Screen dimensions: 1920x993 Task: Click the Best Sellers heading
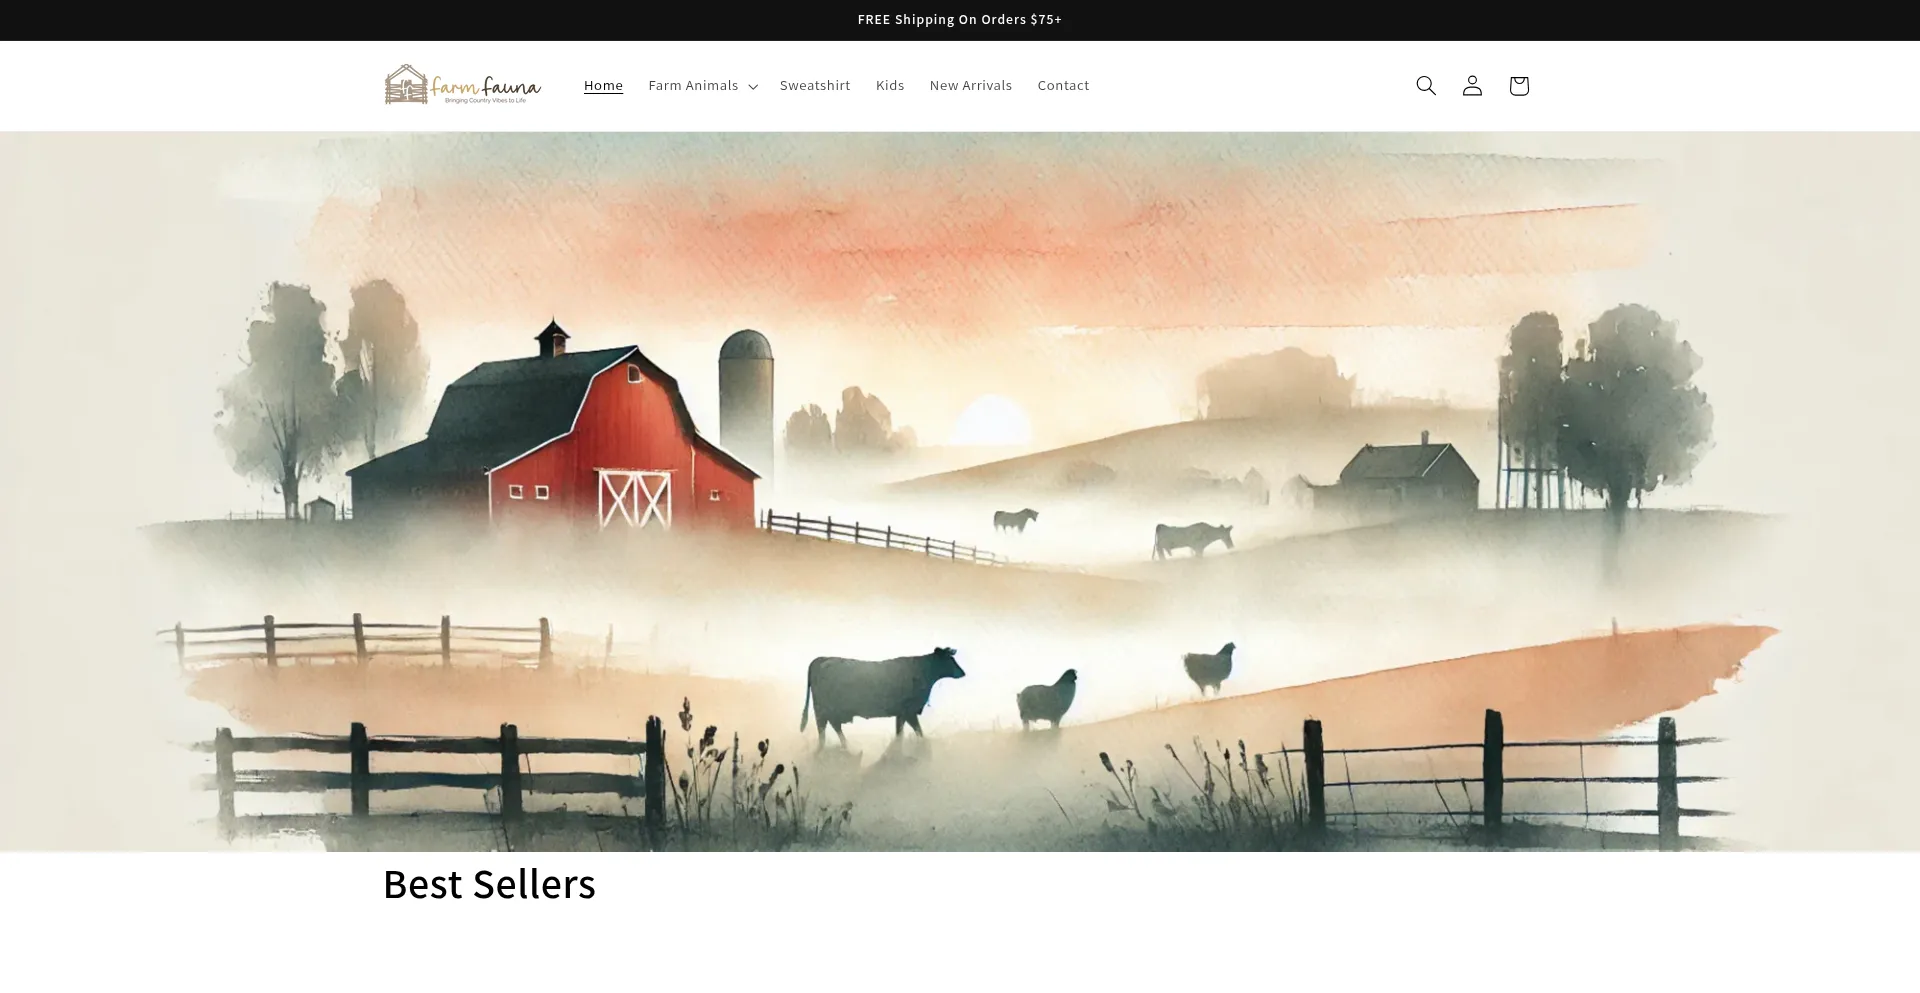(489, 884)
